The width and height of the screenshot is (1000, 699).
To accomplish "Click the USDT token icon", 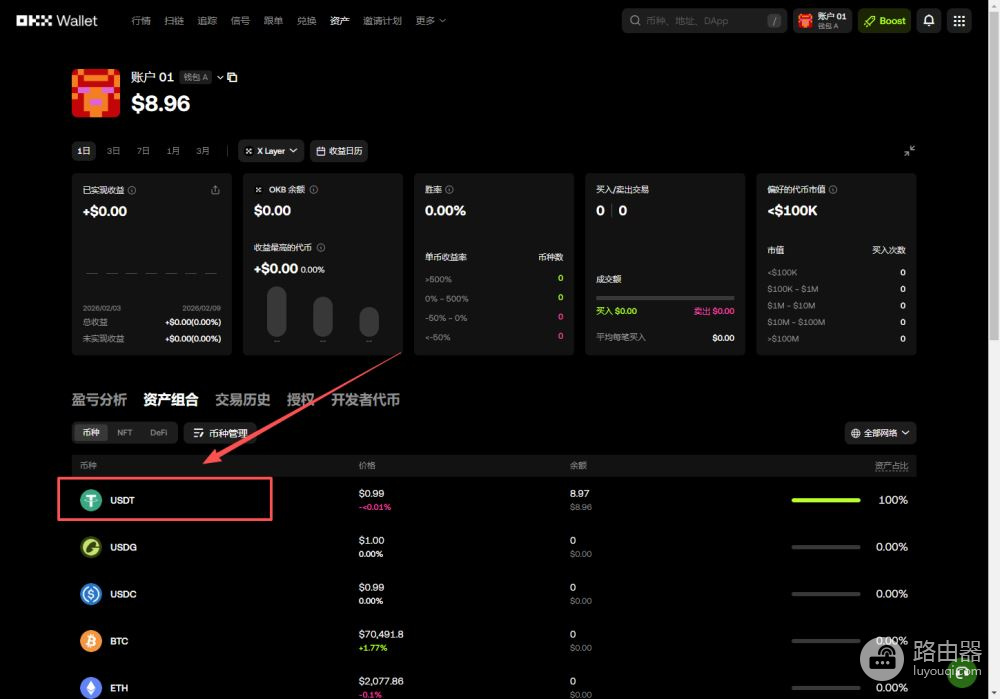I will click(x=91, y=500).
